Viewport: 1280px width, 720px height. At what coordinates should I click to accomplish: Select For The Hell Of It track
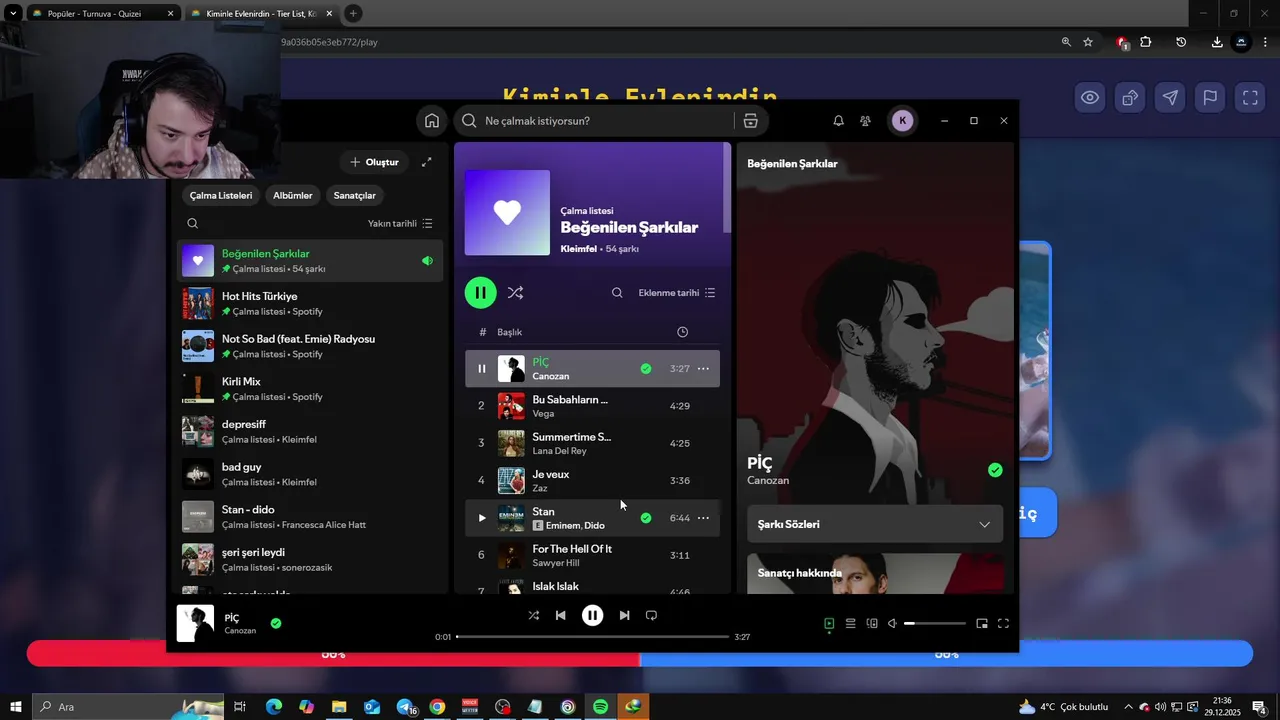click(592, 555)
